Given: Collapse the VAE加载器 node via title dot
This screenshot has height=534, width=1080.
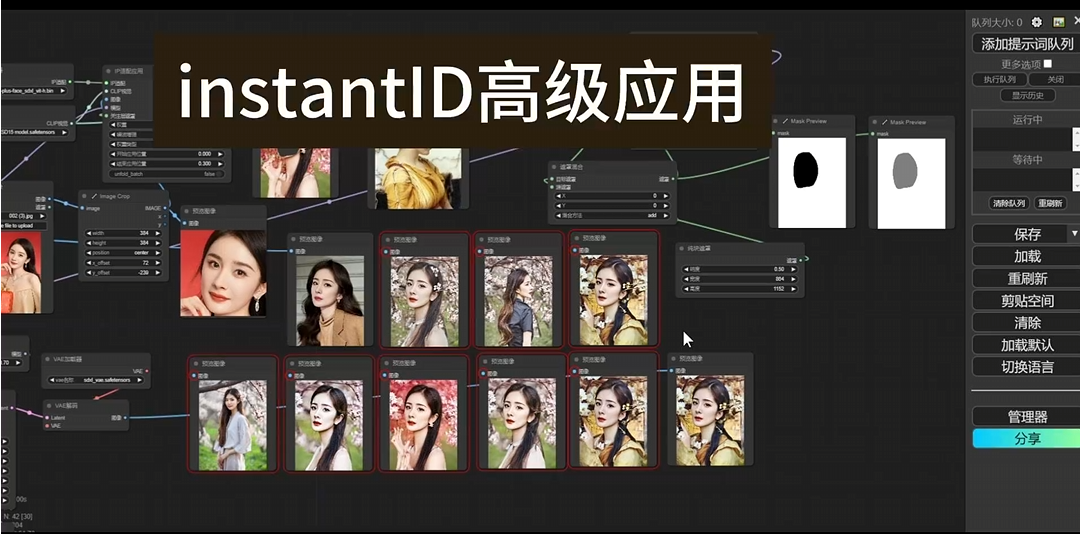Looking at the screenshot, I should click(48, 359).
